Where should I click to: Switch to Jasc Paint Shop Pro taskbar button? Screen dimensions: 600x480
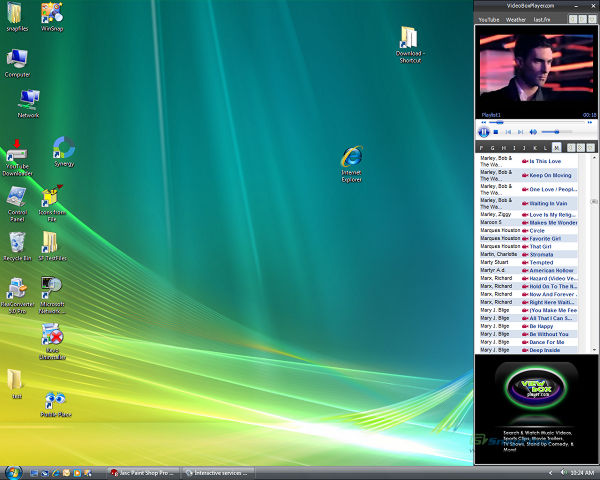tap(143, 473)
